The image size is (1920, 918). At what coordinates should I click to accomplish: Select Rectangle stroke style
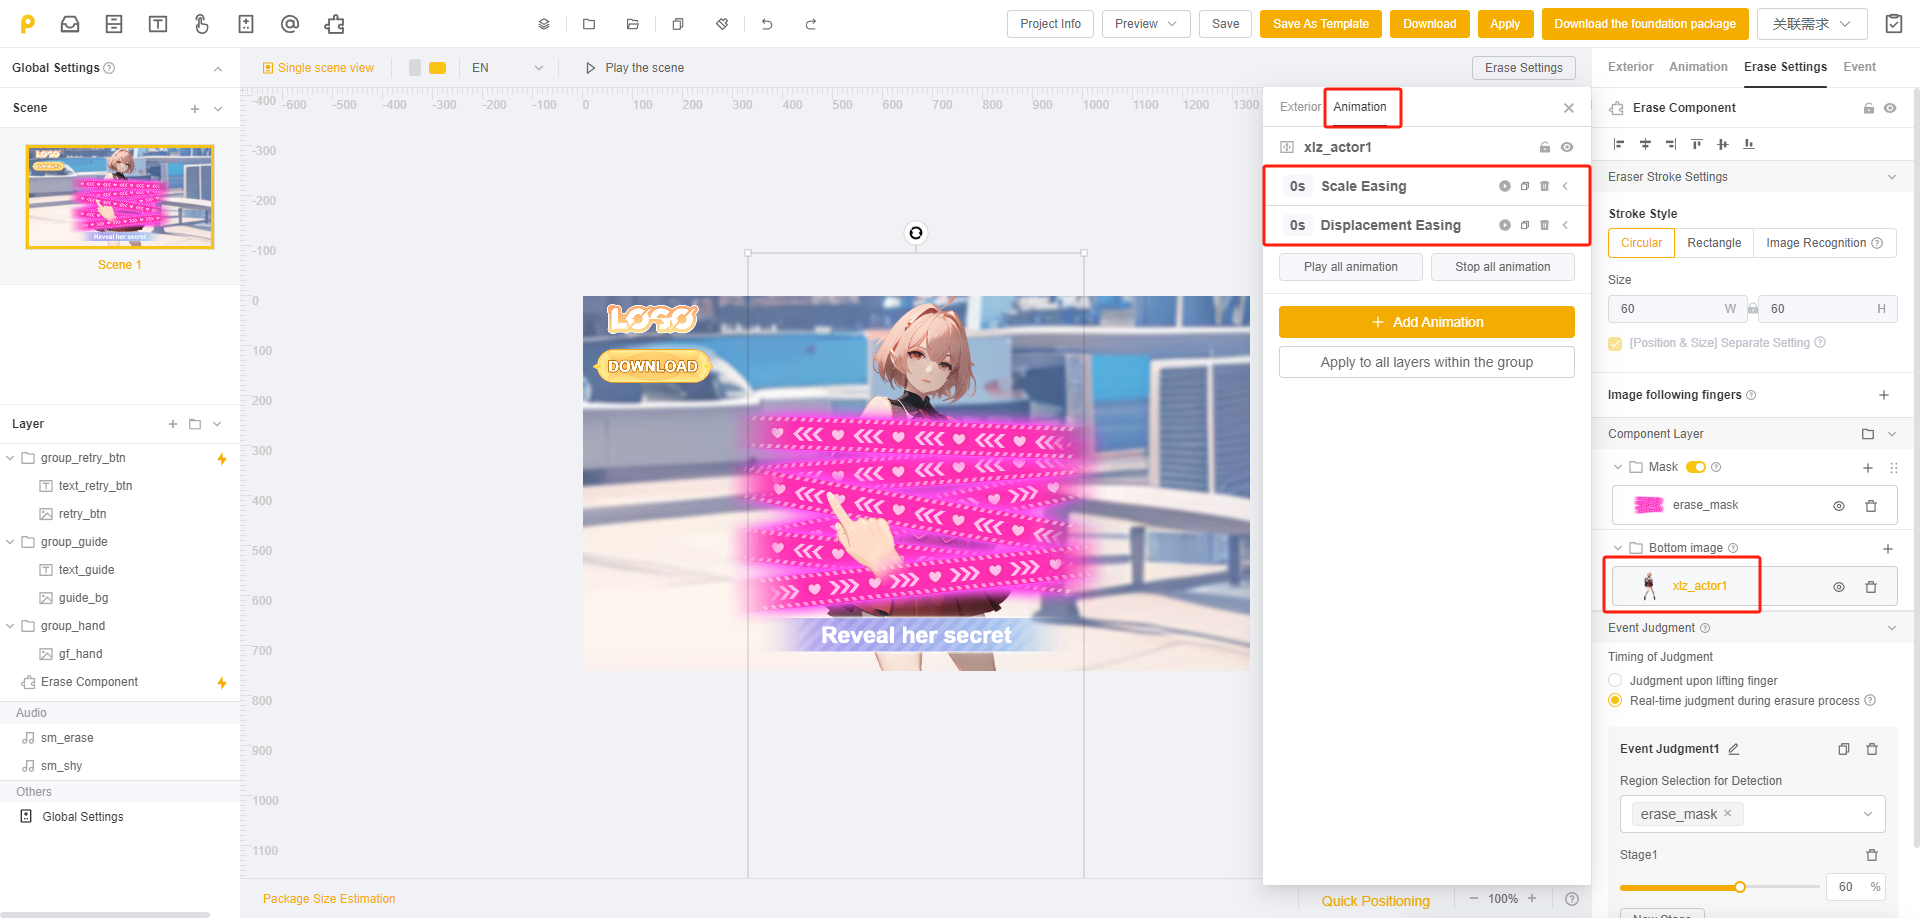click(x=1714, y=243)
